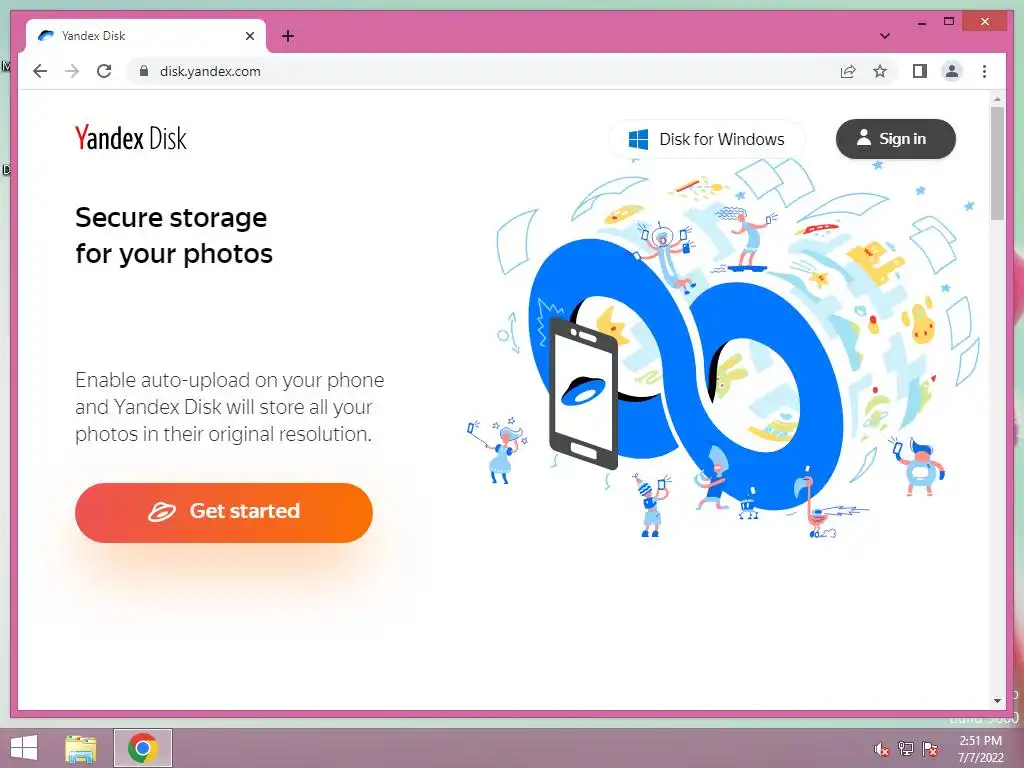Close the Yandex Disk tab
This screenshot has height=768, width=1024.
click(x=249, y=36)
